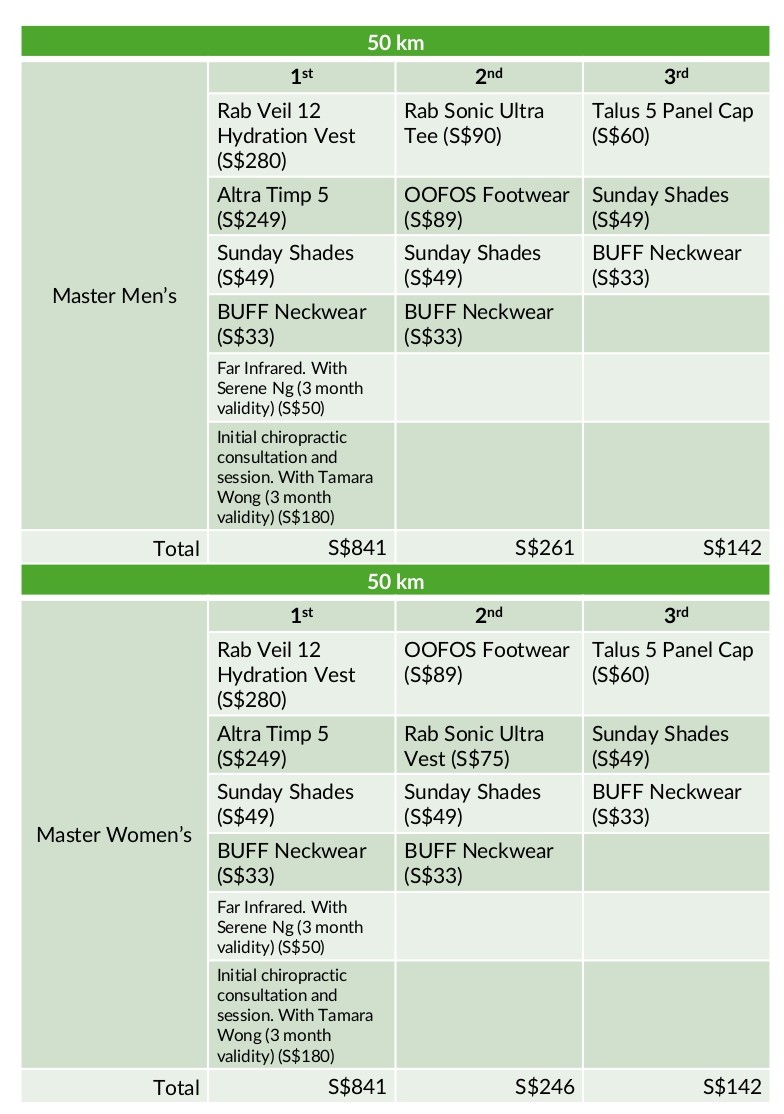Select the Master Men's category cell
The image size is (784, 1114).
pyautogui.click(x=114, y=296)
